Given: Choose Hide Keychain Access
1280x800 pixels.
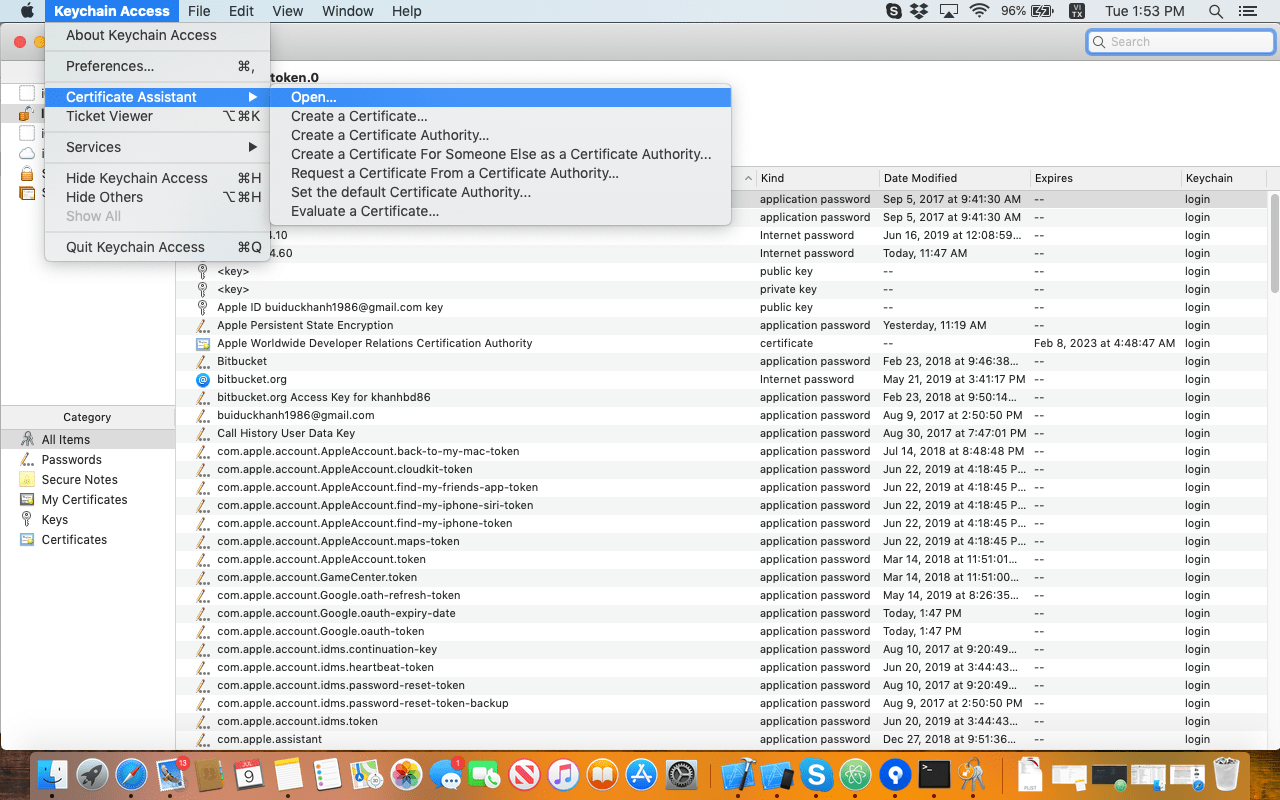Looking at the screenshot, I should click(157, 178).
